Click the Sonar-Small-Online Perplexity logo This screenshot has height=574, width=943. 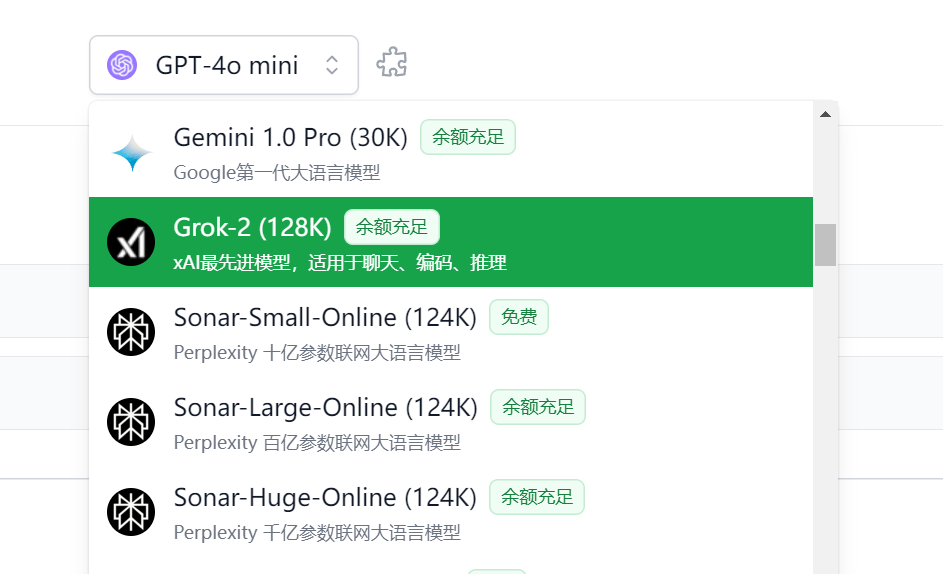coord(131,332)
